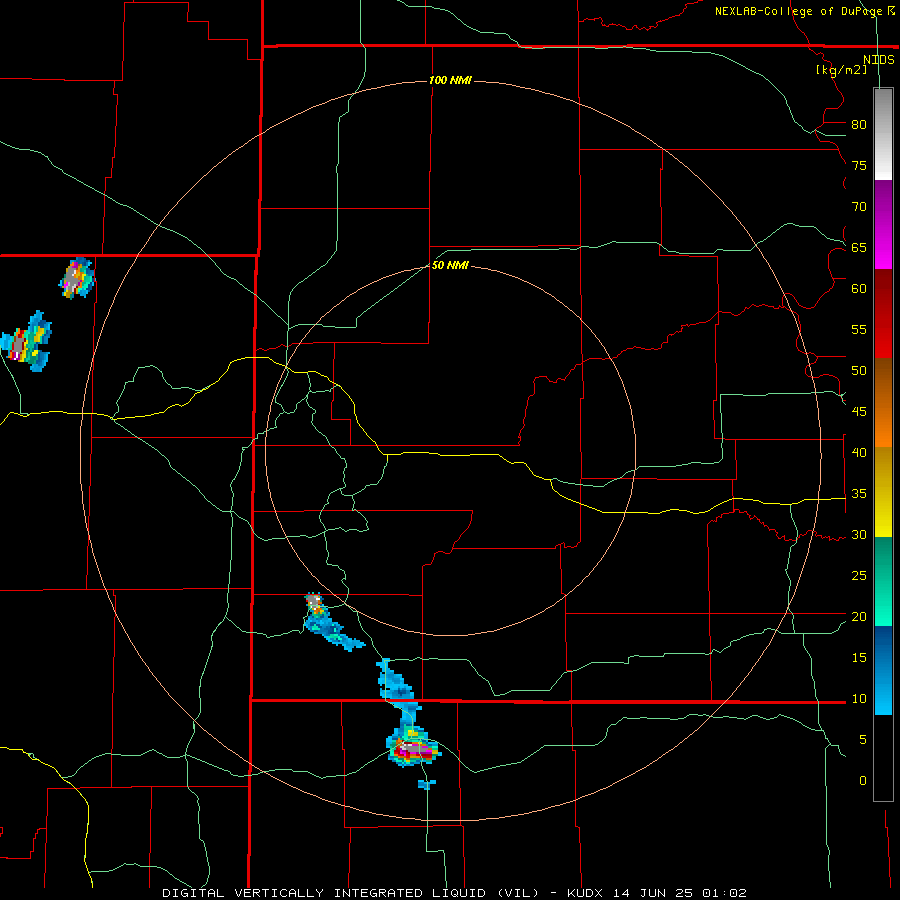Click the NIDS label above the color scale
The height and width of the screenshot is (900, 900).
pyautogui.click(x=879, y=59)
